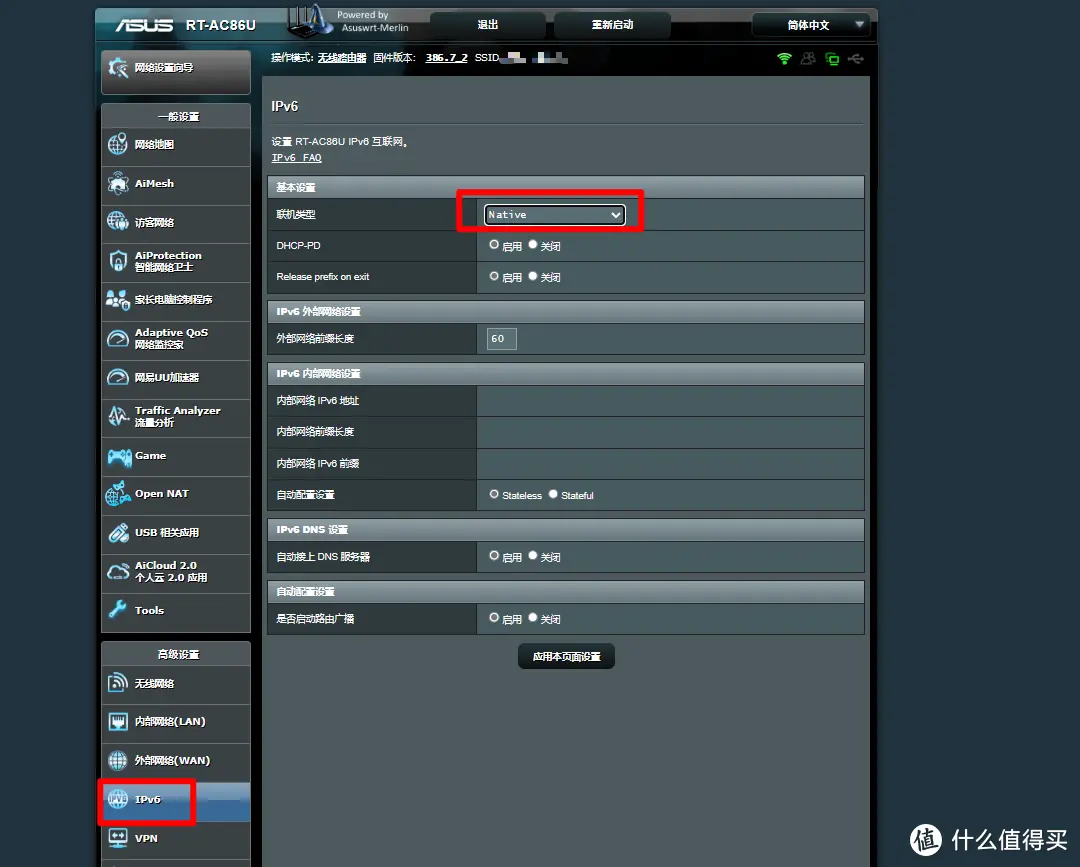
Task: Click the green WiFi status icon
Action: tap(784, 59)
